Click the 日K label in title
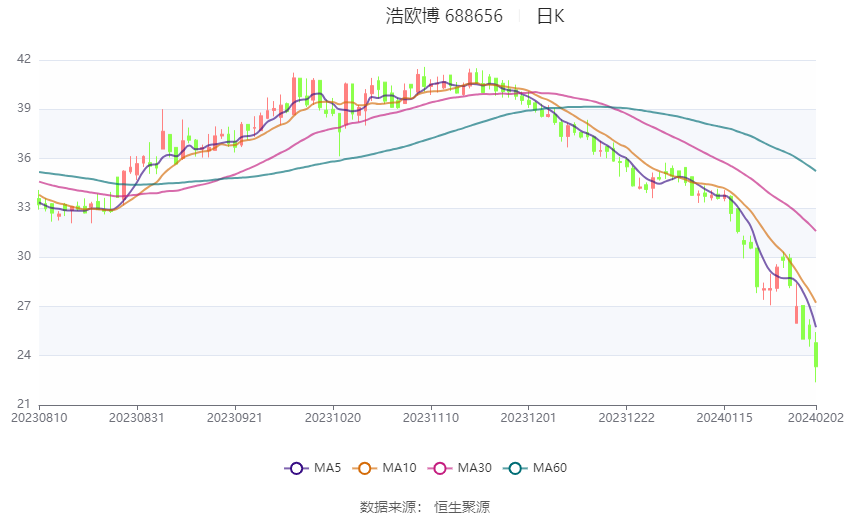The height and width of the screenshot is (517, 850). tap(550, 16)
